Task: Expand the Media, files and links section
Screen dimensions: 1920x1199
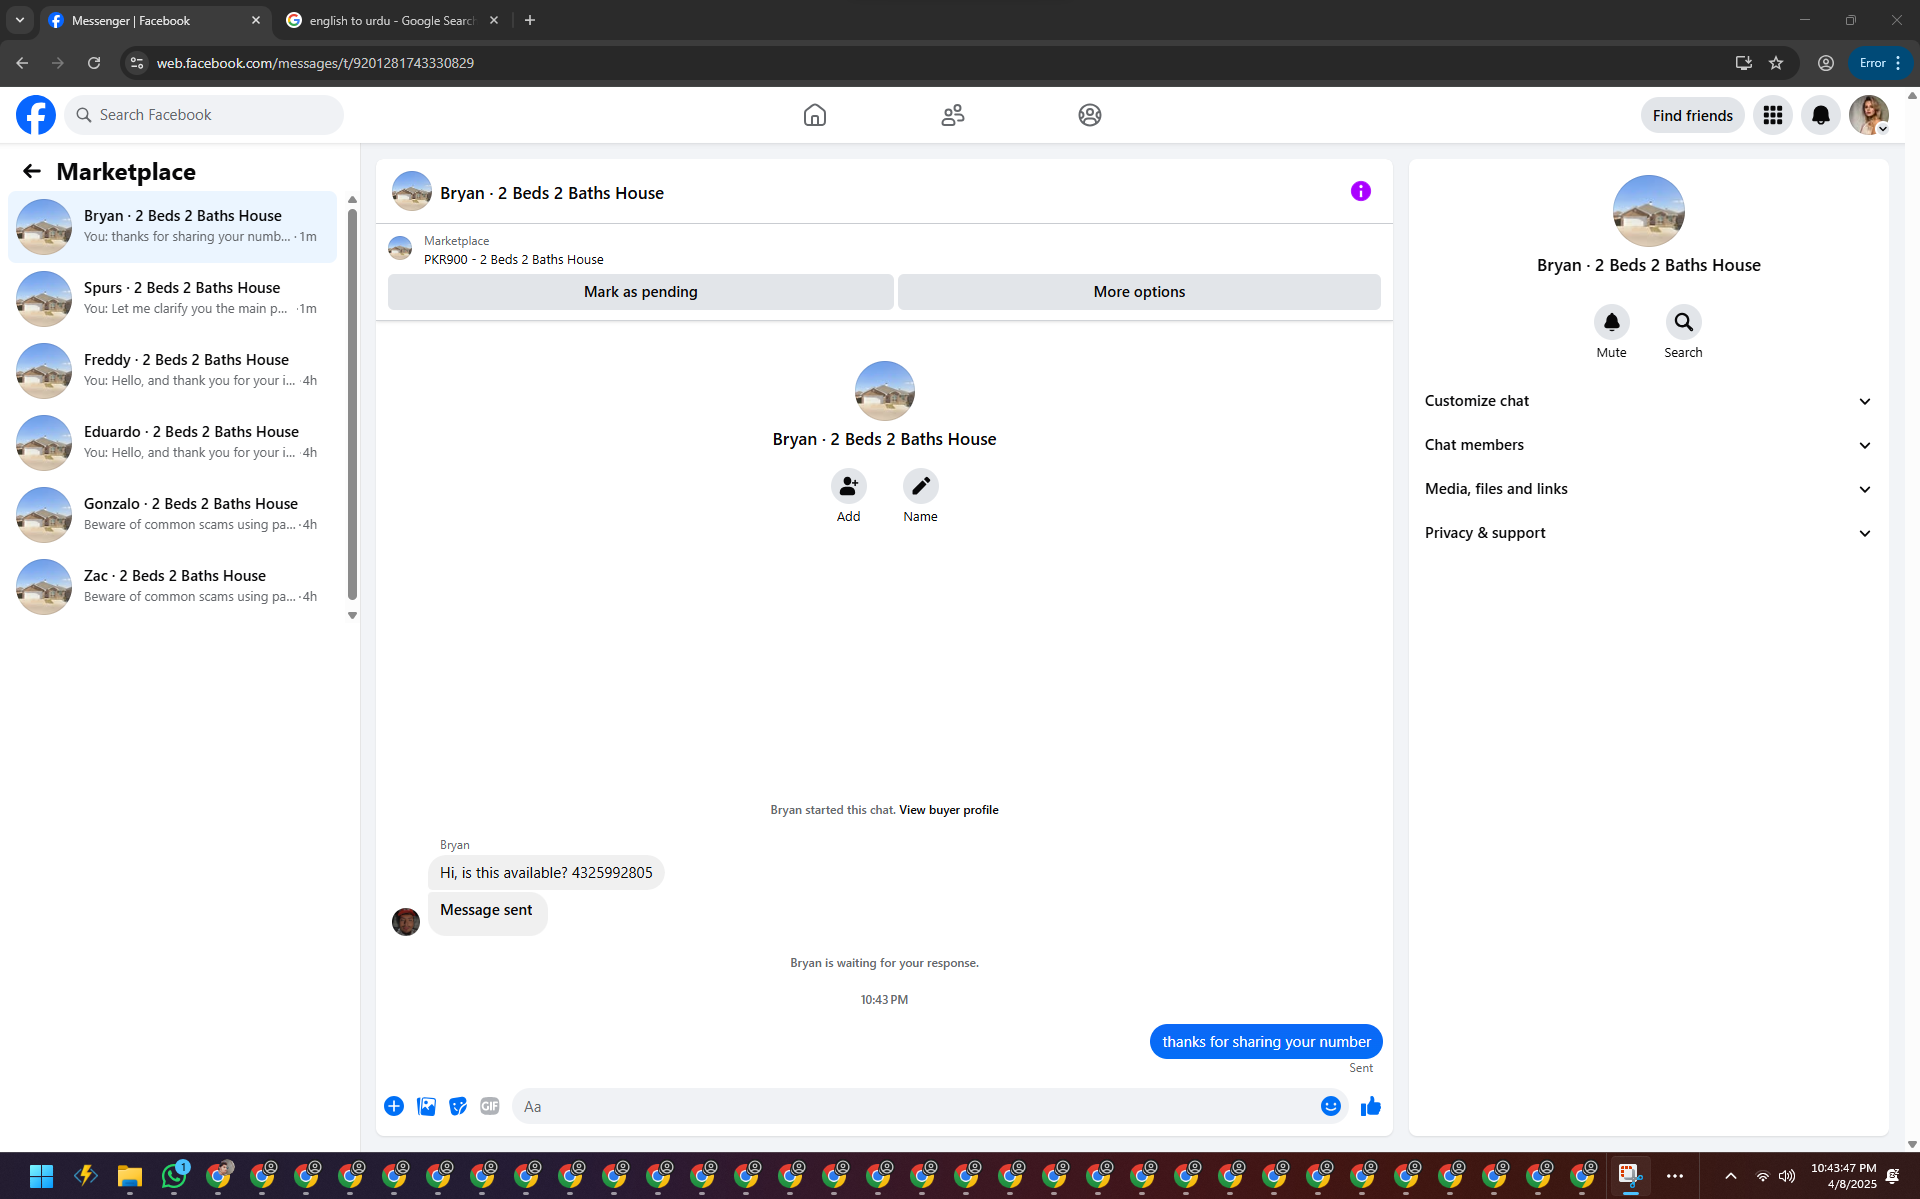Action: (1647, 489)
